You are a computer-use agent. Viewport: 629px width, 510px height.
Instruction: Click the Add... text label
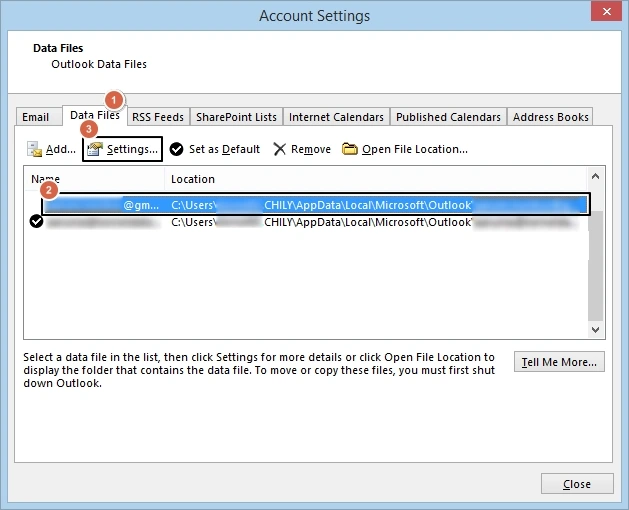(x=61, y=149)
